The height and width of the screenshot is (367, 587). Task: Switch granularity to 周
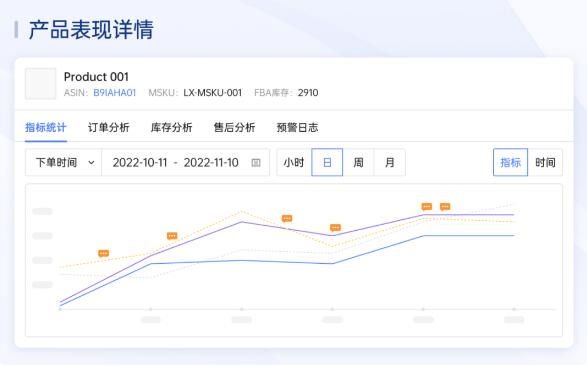point(358,163)
